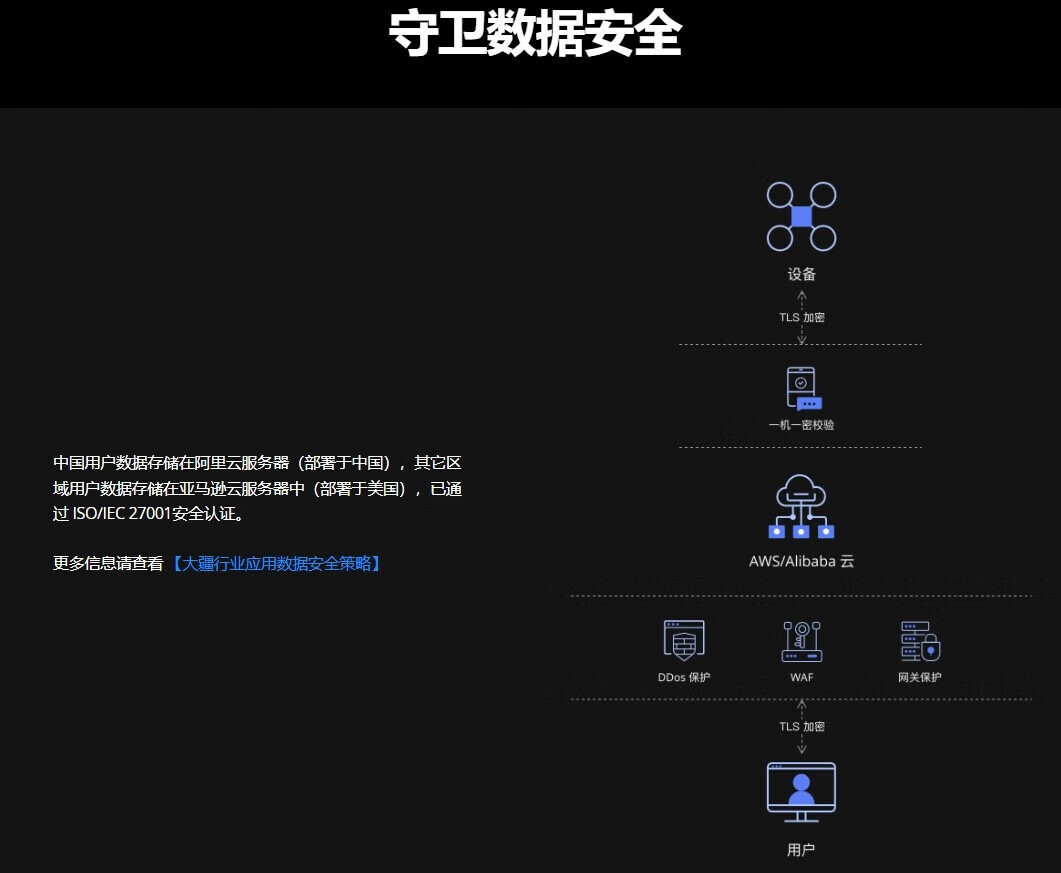Viewport: 1061px width, 873px height.
Task: Click the 一机一密校验 label
Action: click(x=801, y=425)
